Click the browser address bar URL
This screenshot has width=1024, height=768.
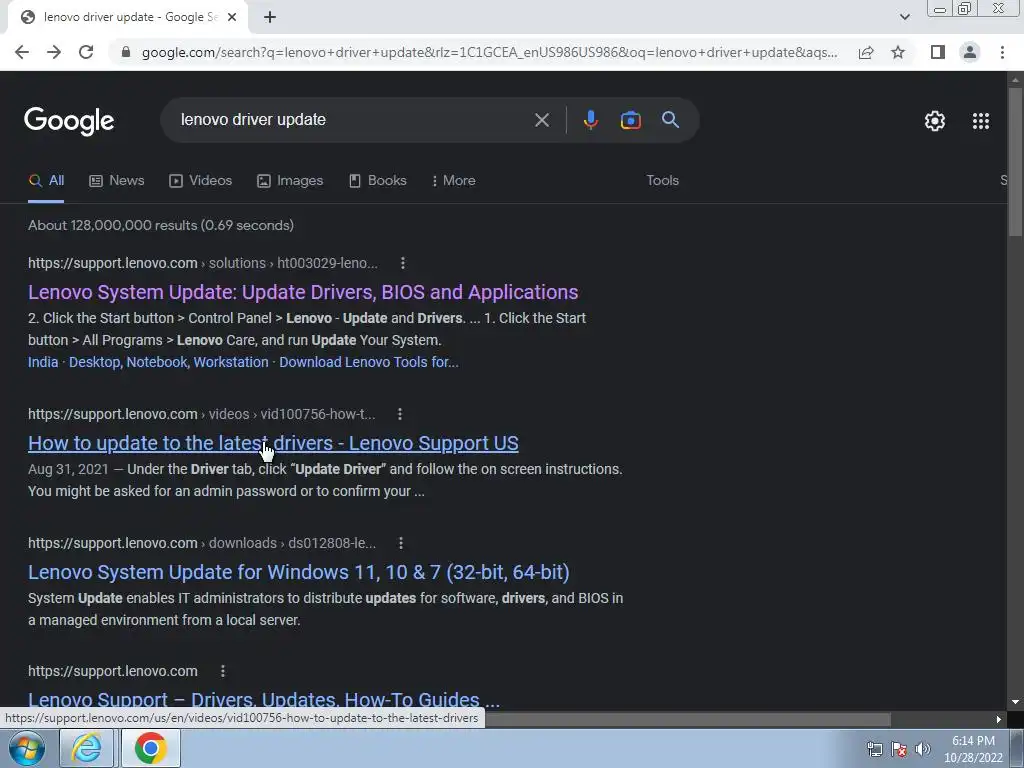(489, 52)
